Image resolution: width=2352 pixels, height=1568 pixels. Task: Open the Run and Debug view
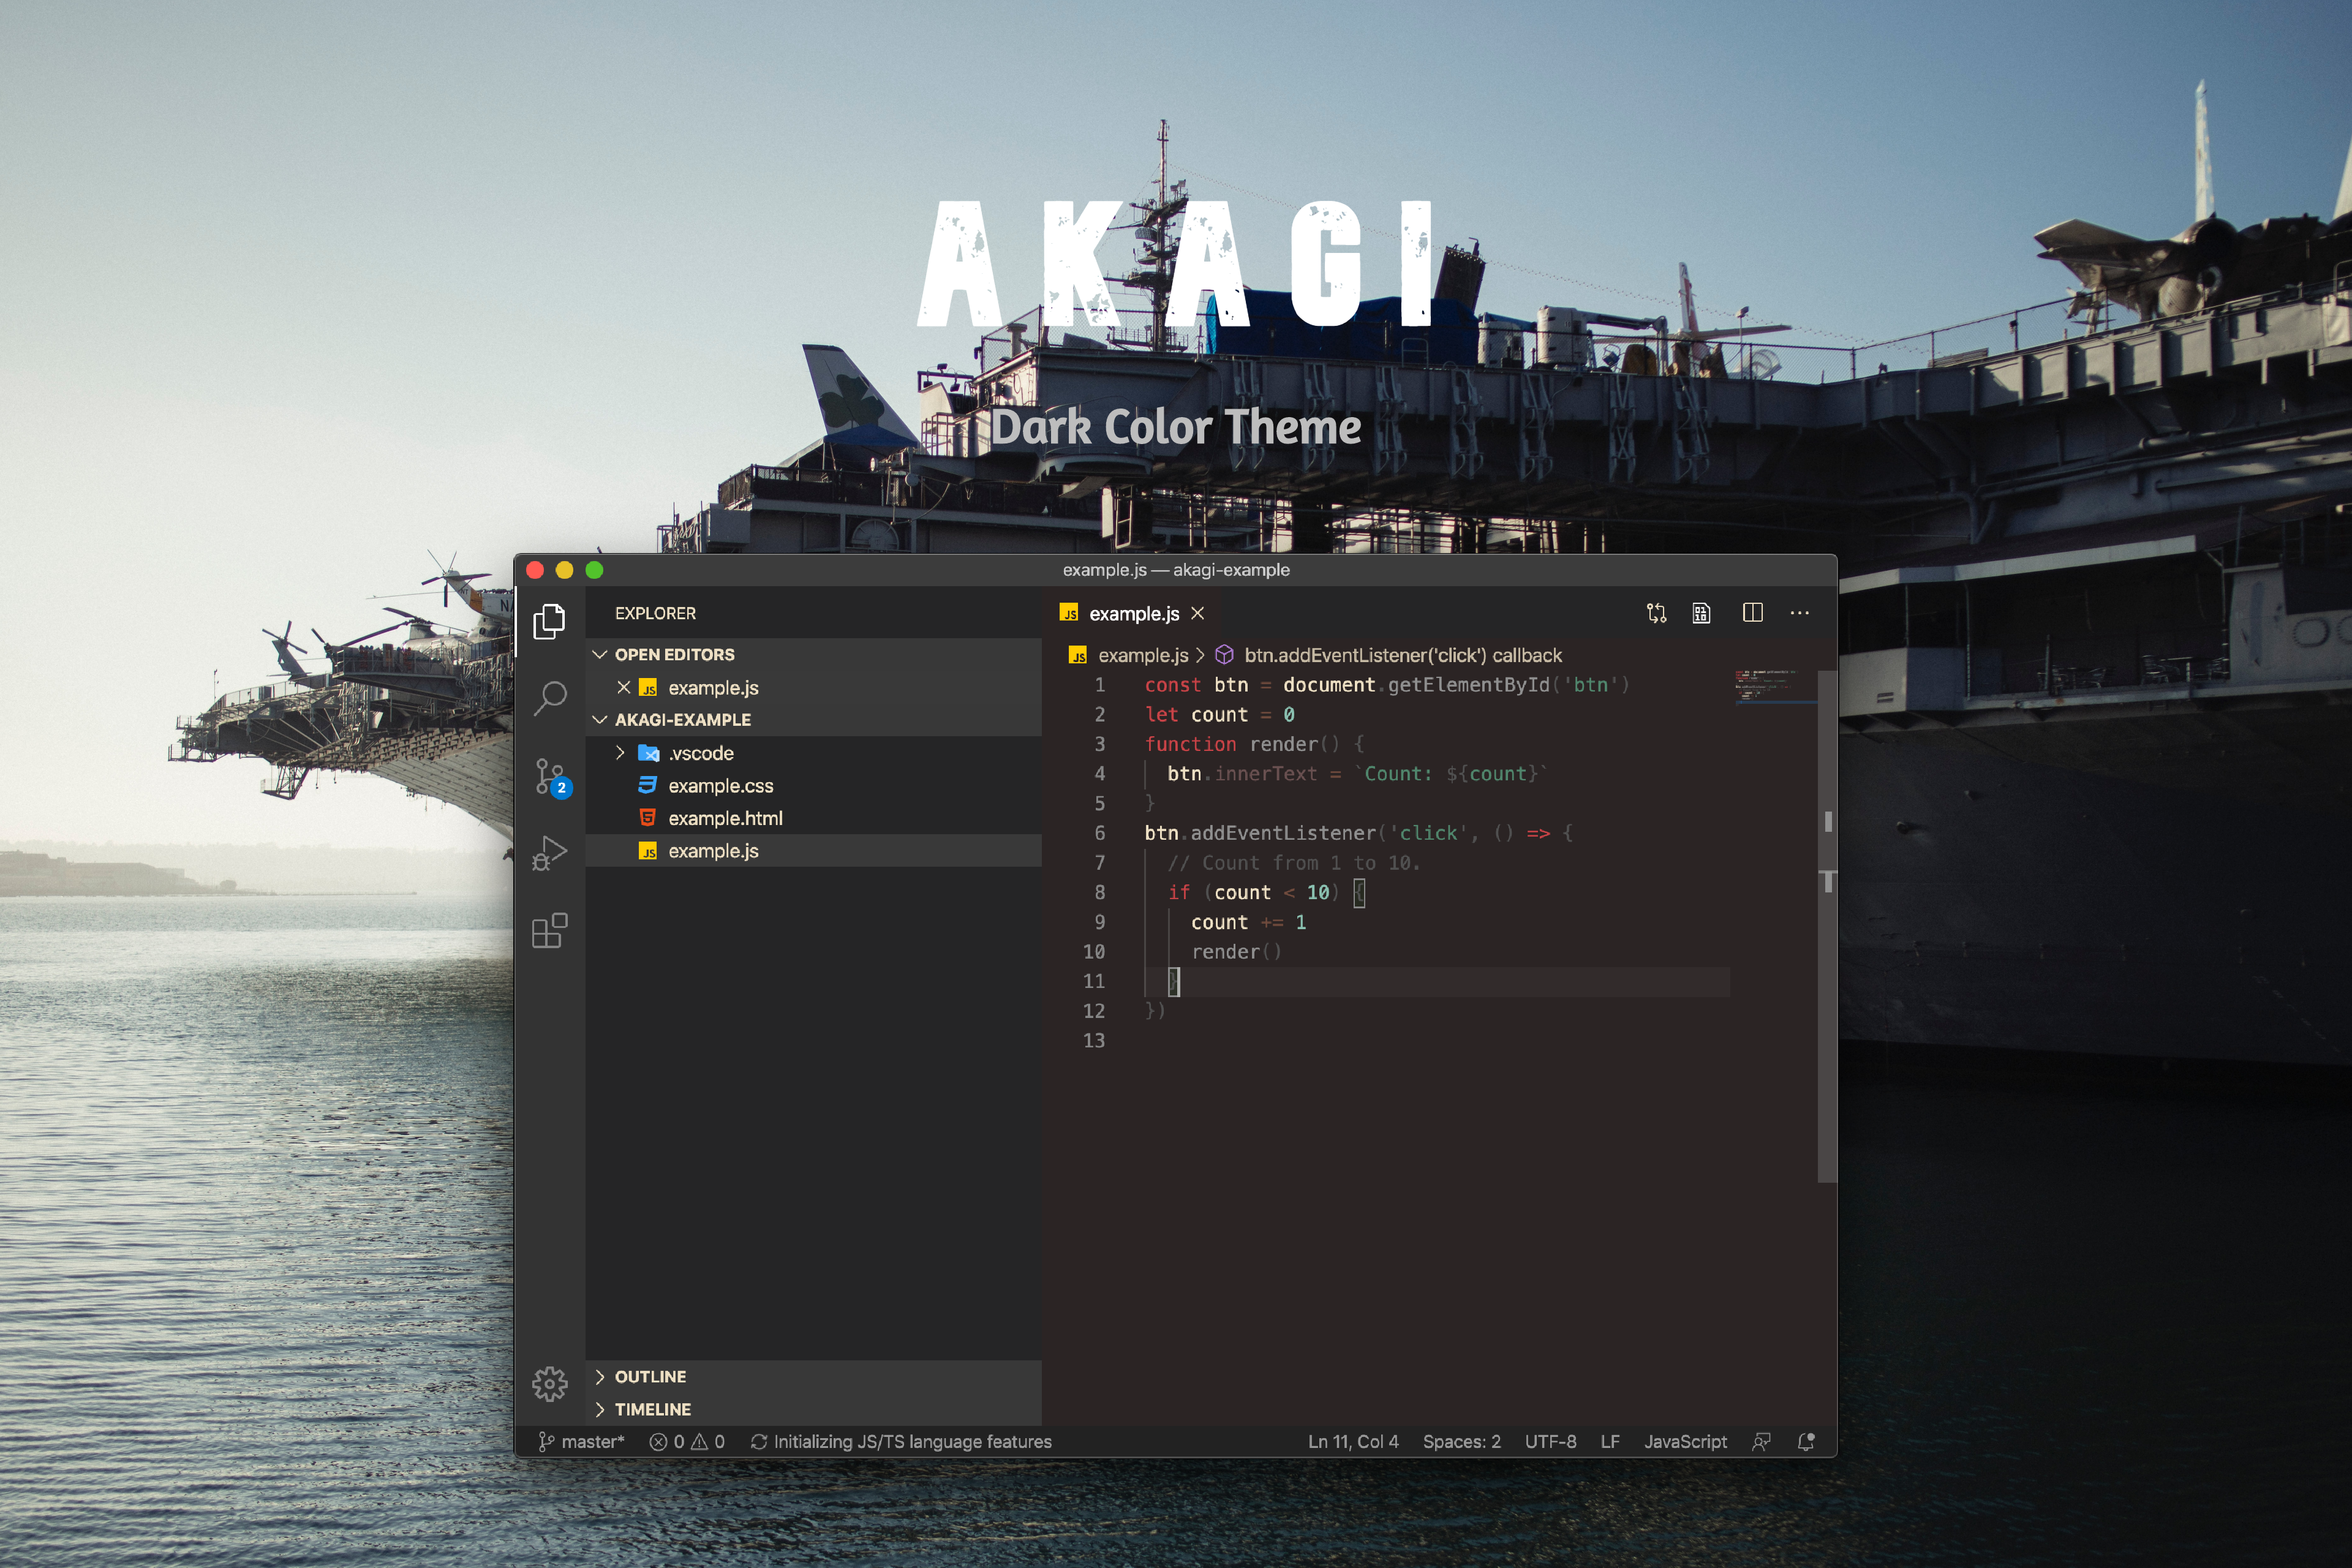[549, 853]
